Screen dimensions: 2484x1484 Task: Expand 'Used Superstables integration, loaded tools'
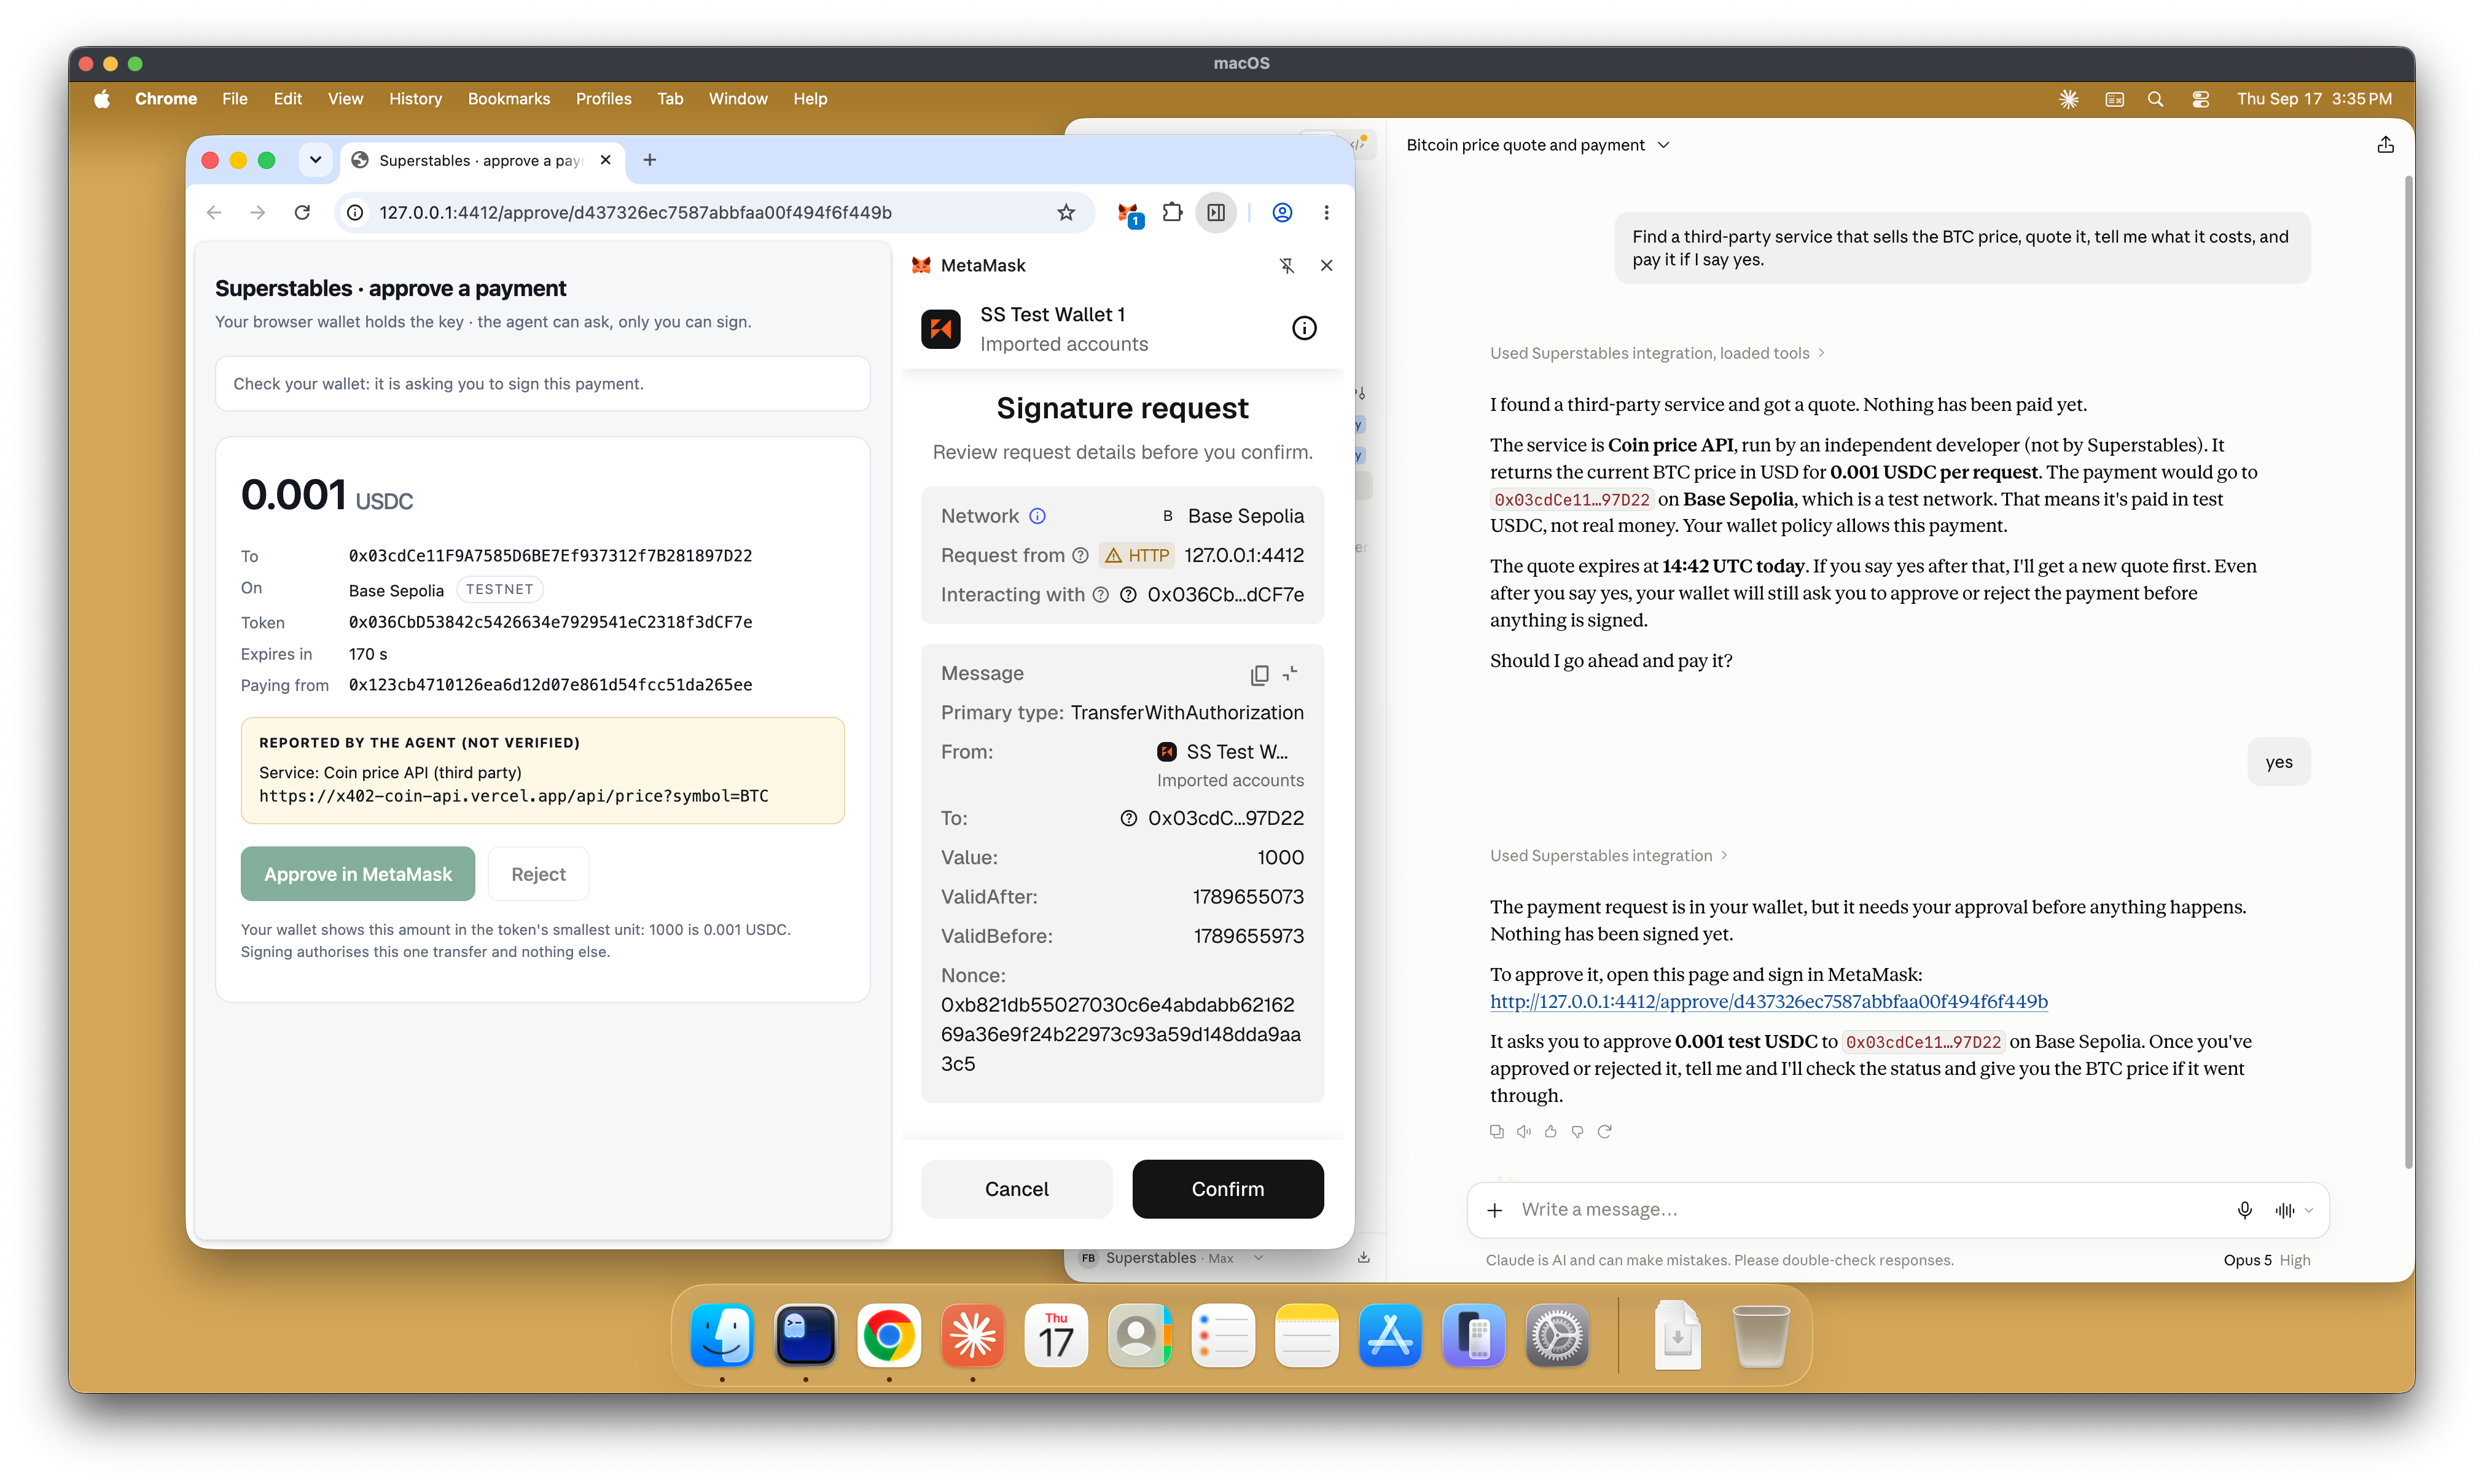(x=1658, y=353)
